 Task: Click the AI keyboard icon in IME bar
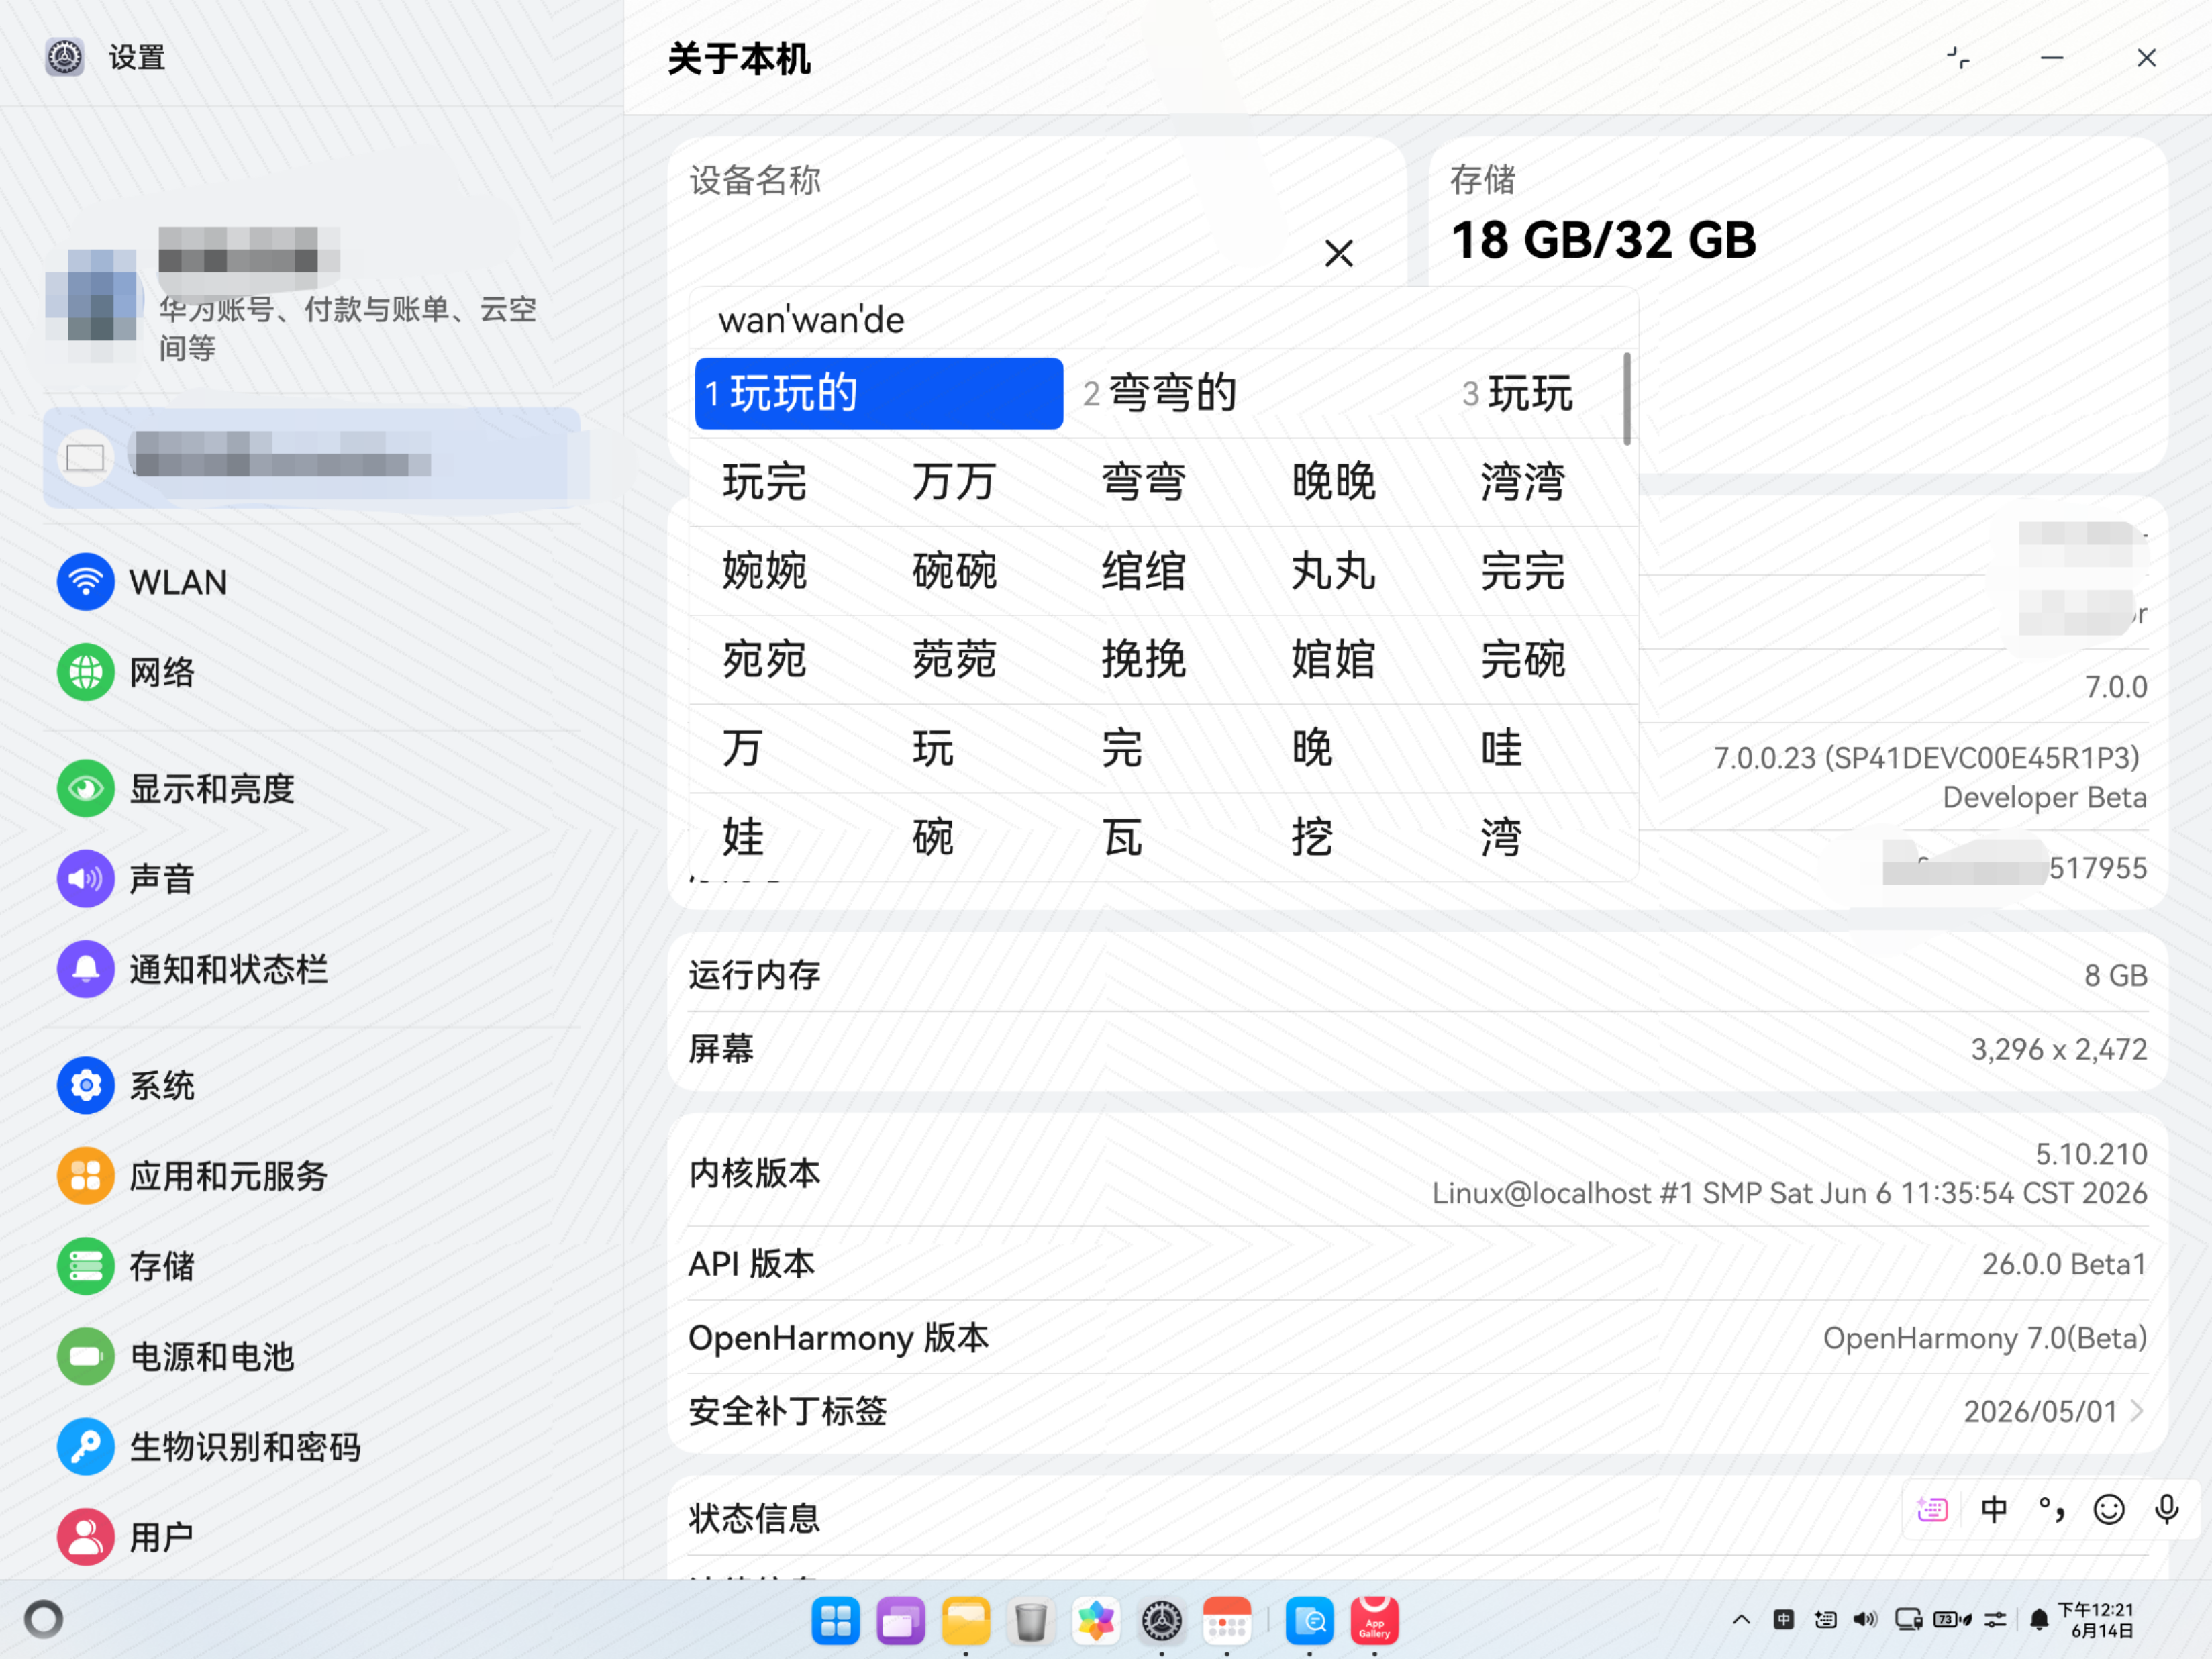pyautogui.click(x=1932, y=1509)
